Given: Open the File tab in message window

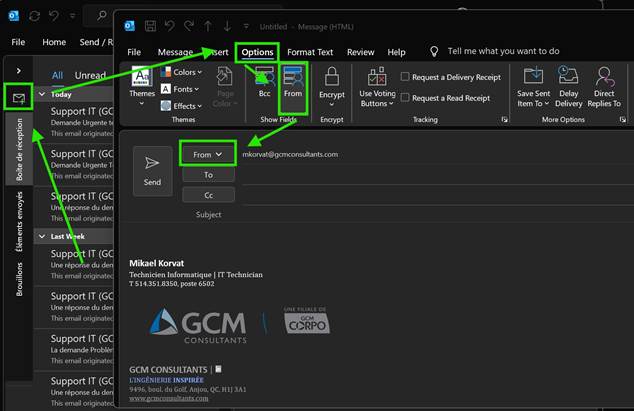Looking at the screenshot, I should click(x=134, y=52).
